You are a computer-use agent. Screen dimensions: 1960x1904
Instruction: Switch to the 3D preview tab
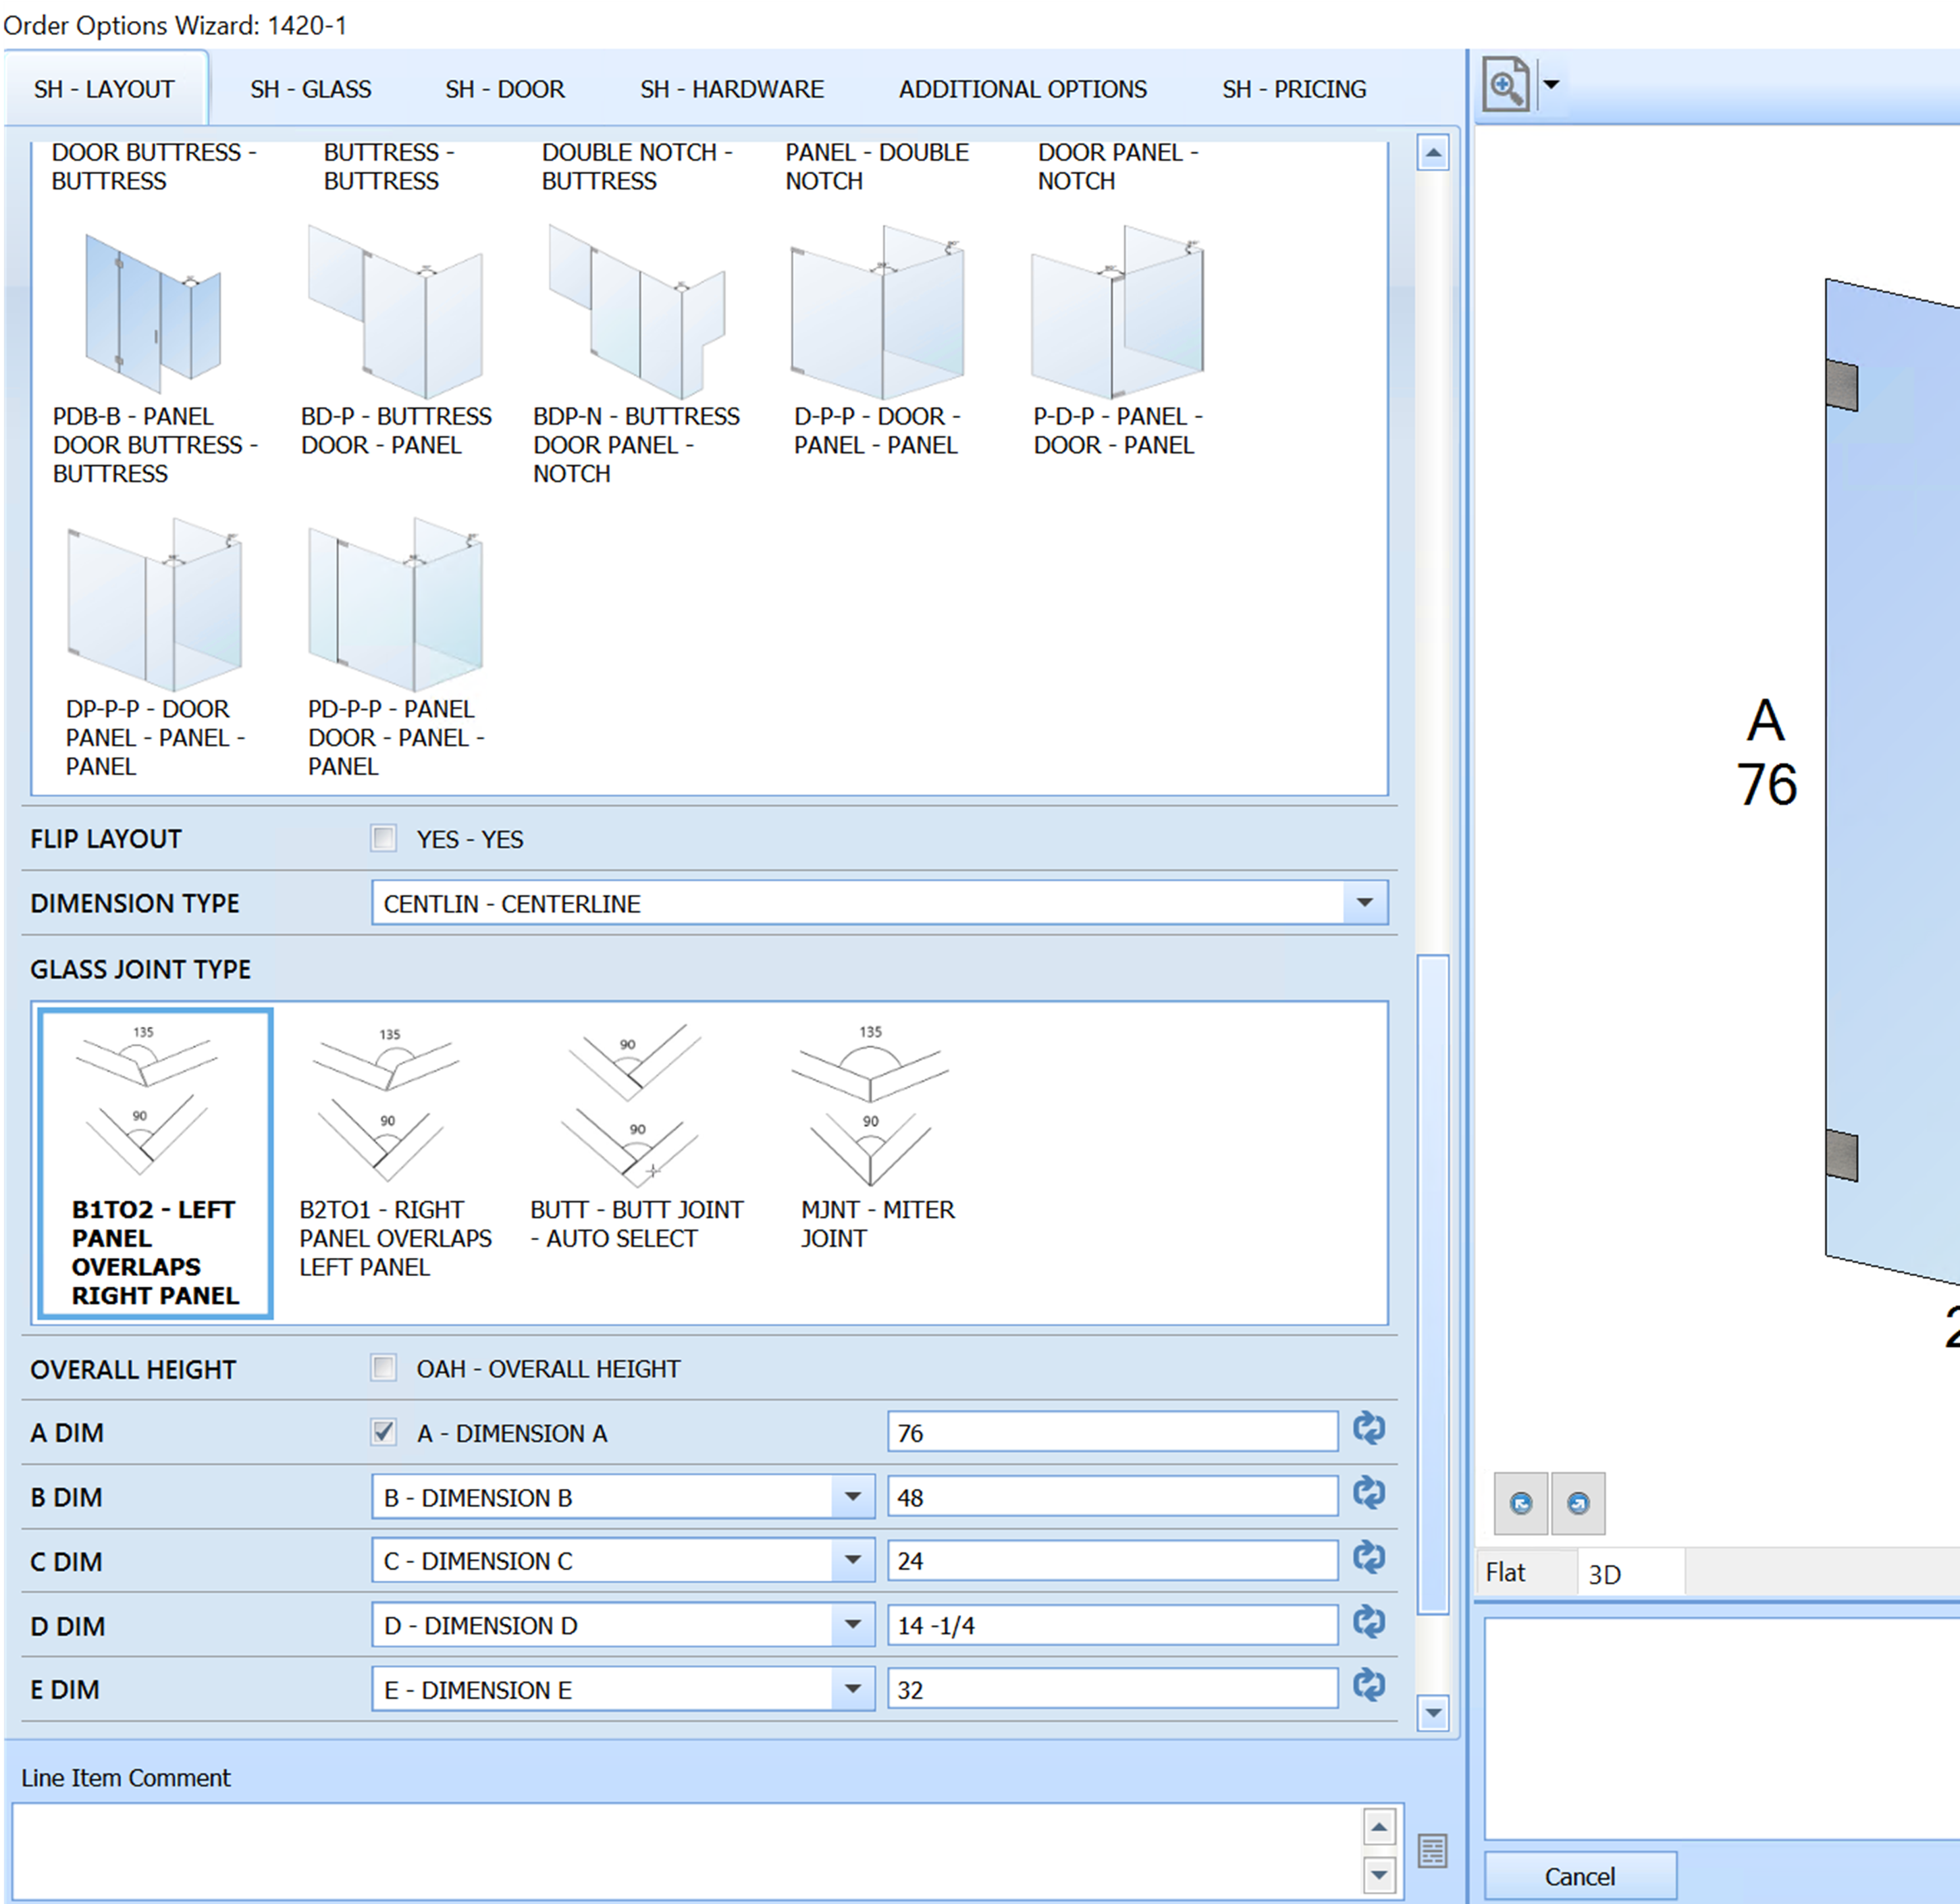click(1604, 1572)
